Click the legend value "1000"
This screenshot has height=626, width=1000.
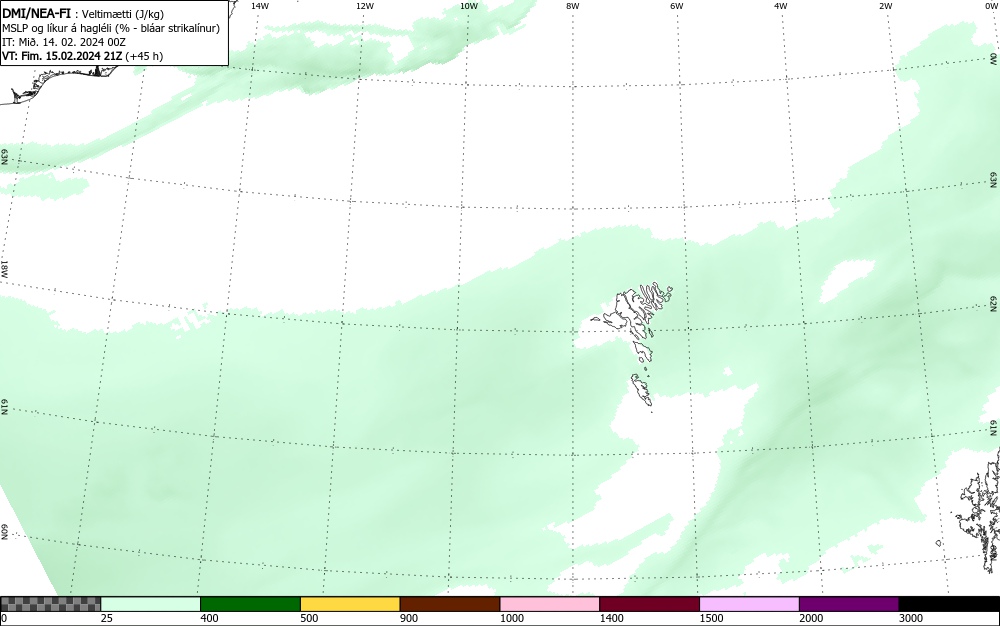[511, 618]
